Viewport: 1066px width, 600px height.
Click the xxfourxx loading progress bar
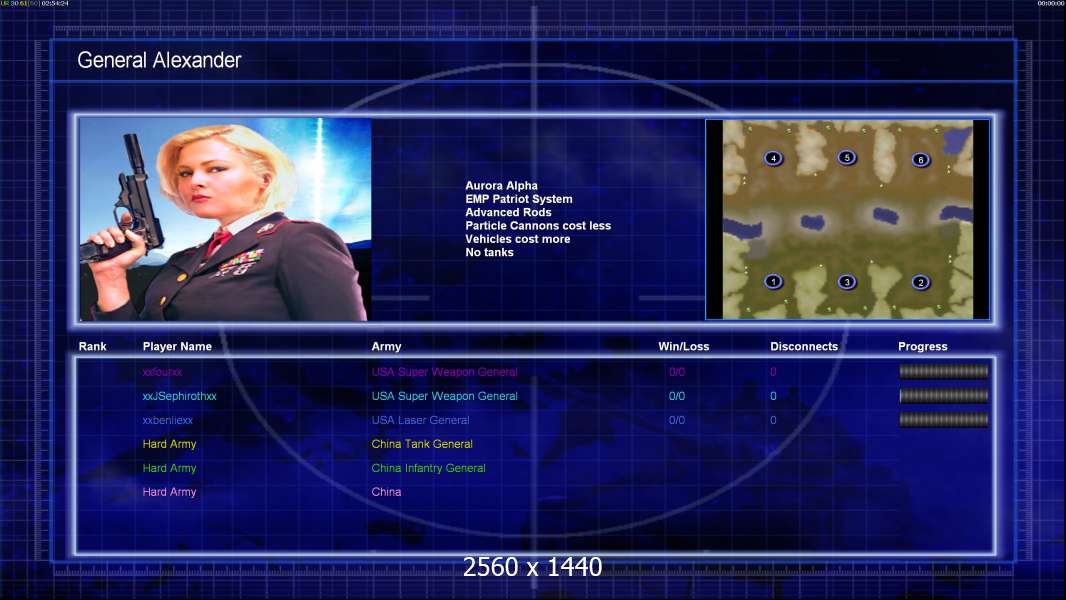pyautogui.click(x=944, y=371)
